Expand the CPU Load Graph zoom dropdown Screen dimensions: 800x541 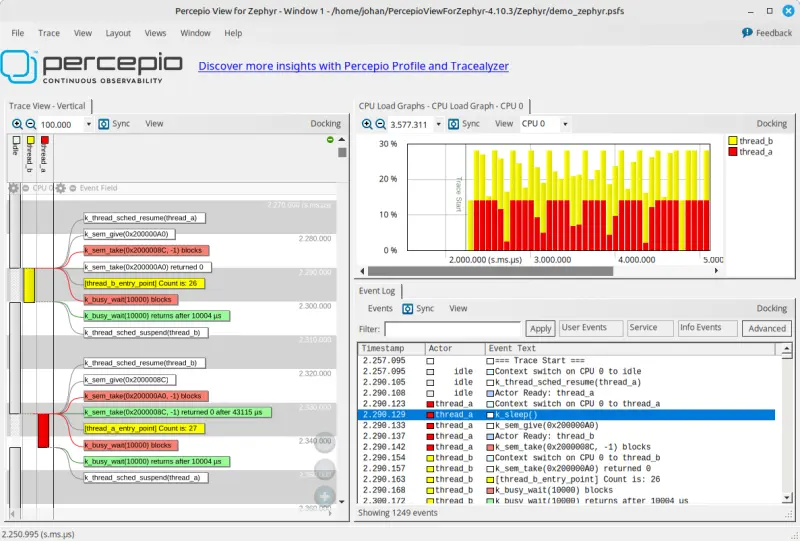pos(437,125)
